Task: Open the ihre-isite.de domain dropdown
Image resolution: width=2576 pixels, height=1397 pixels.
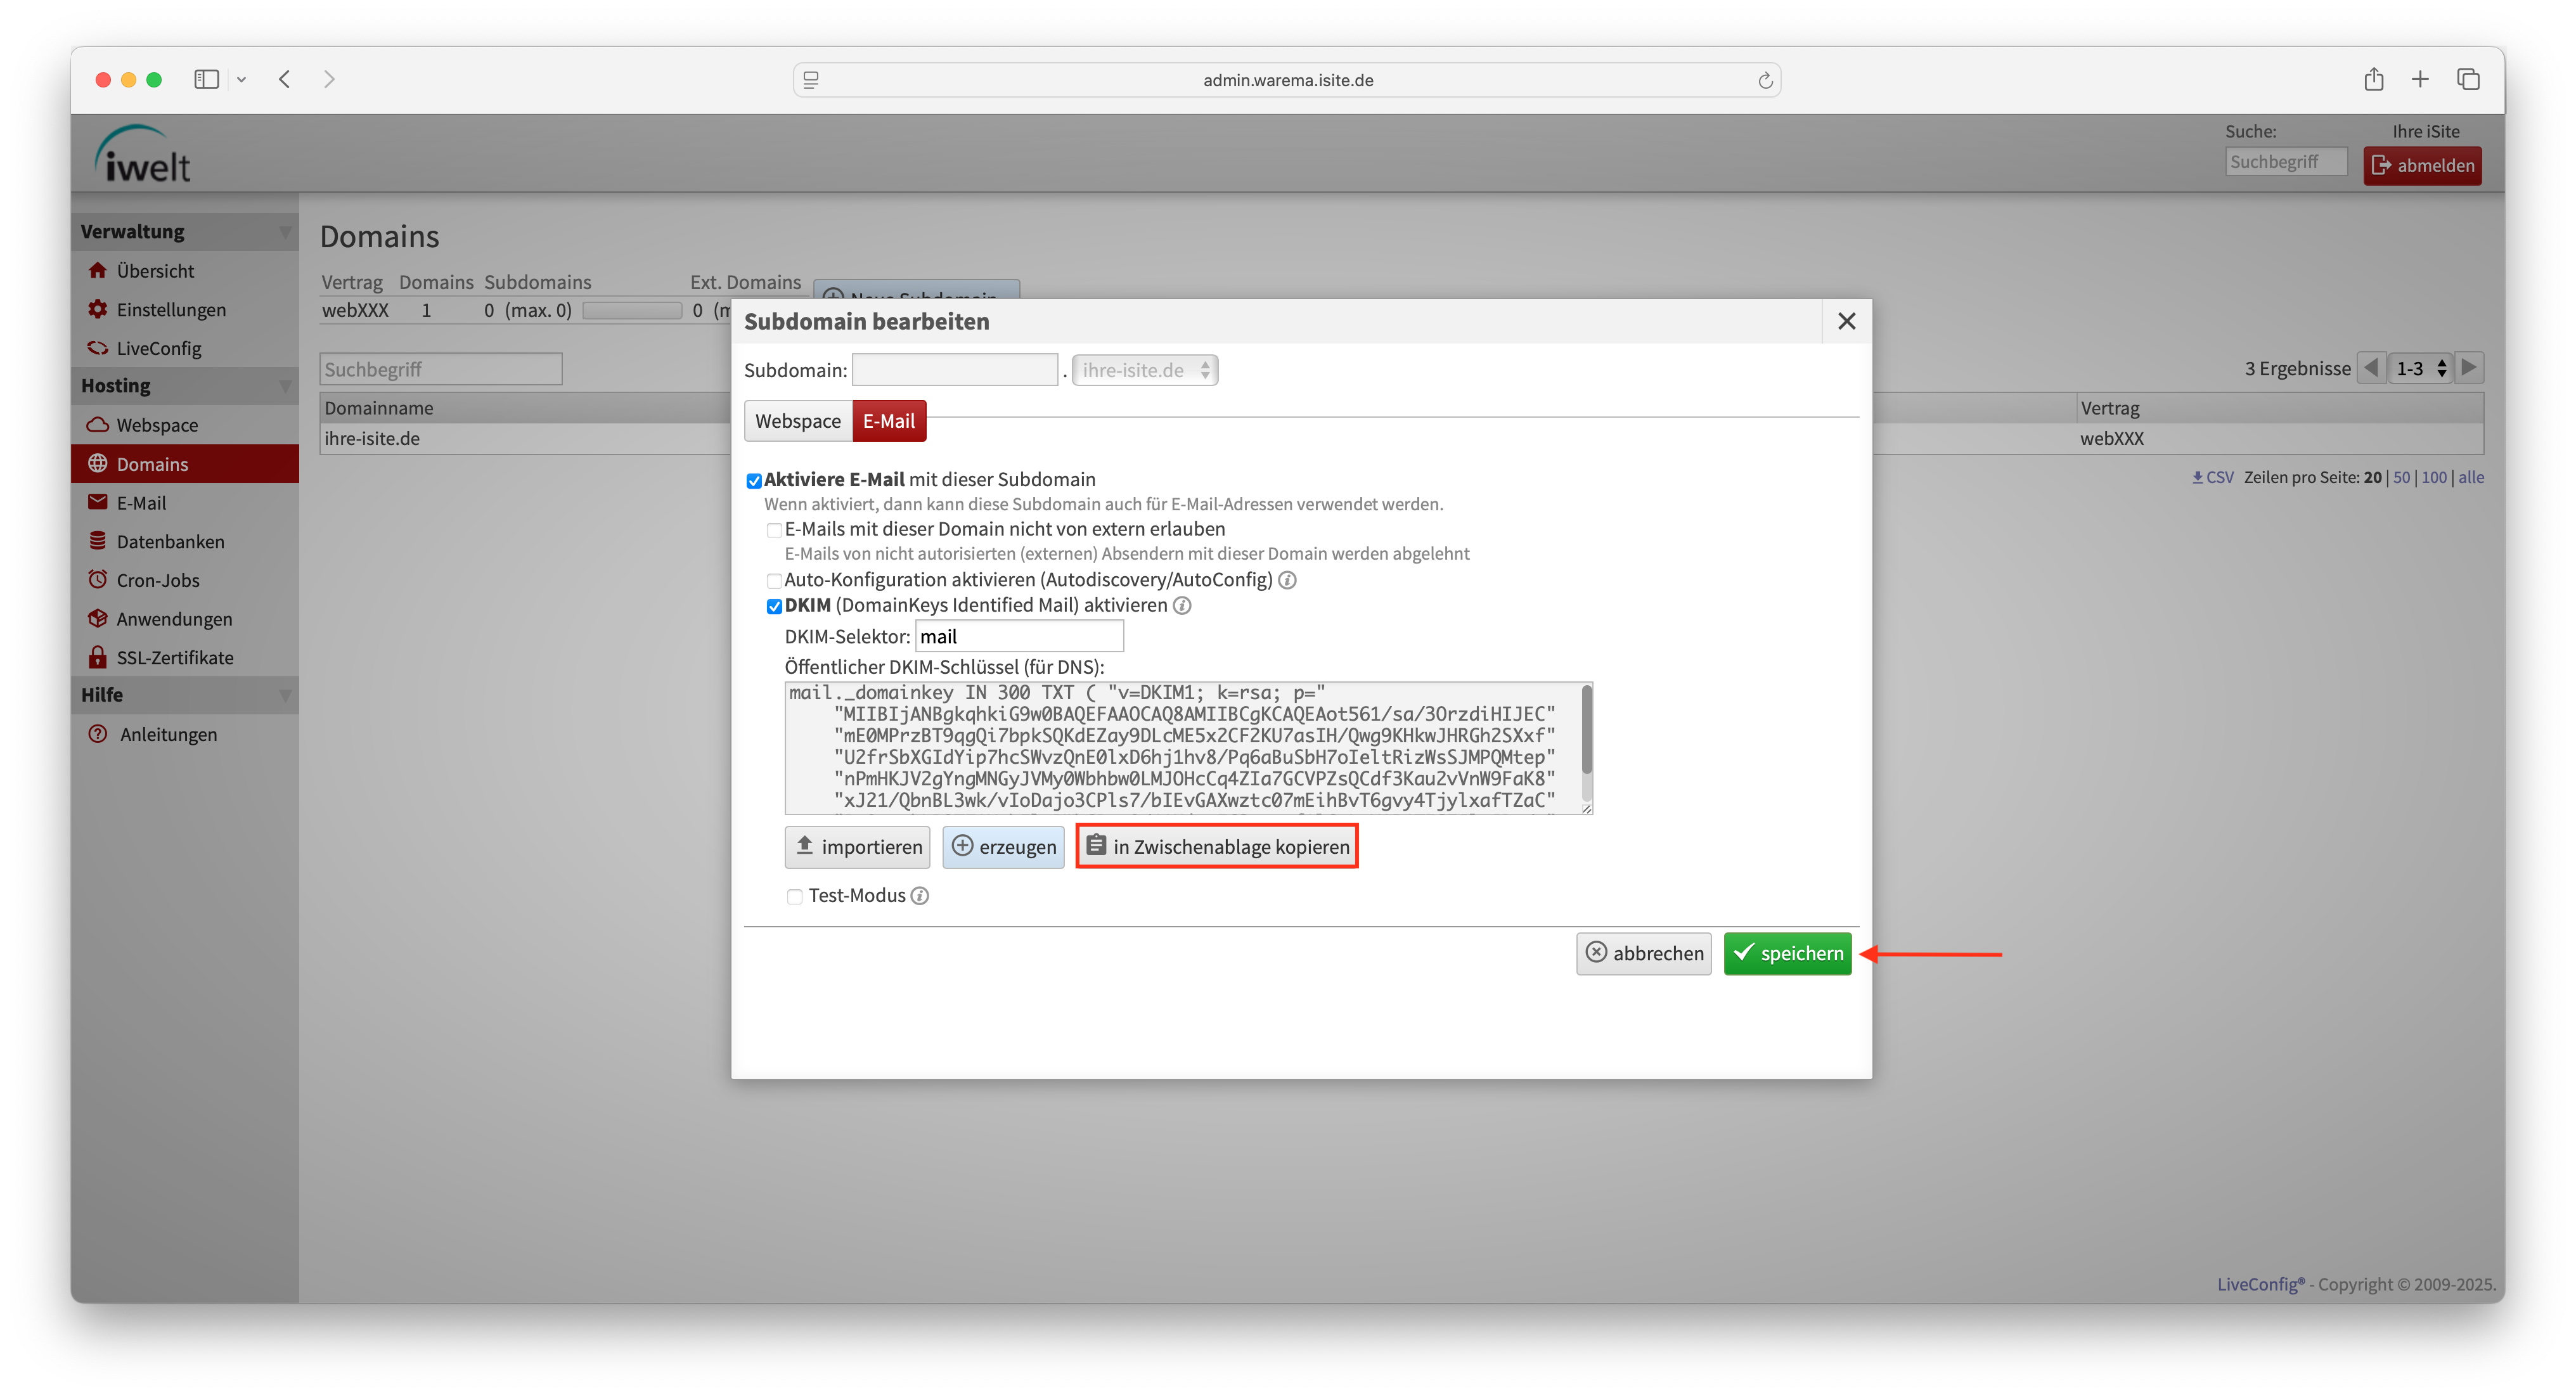Action: pos(1145,370)
